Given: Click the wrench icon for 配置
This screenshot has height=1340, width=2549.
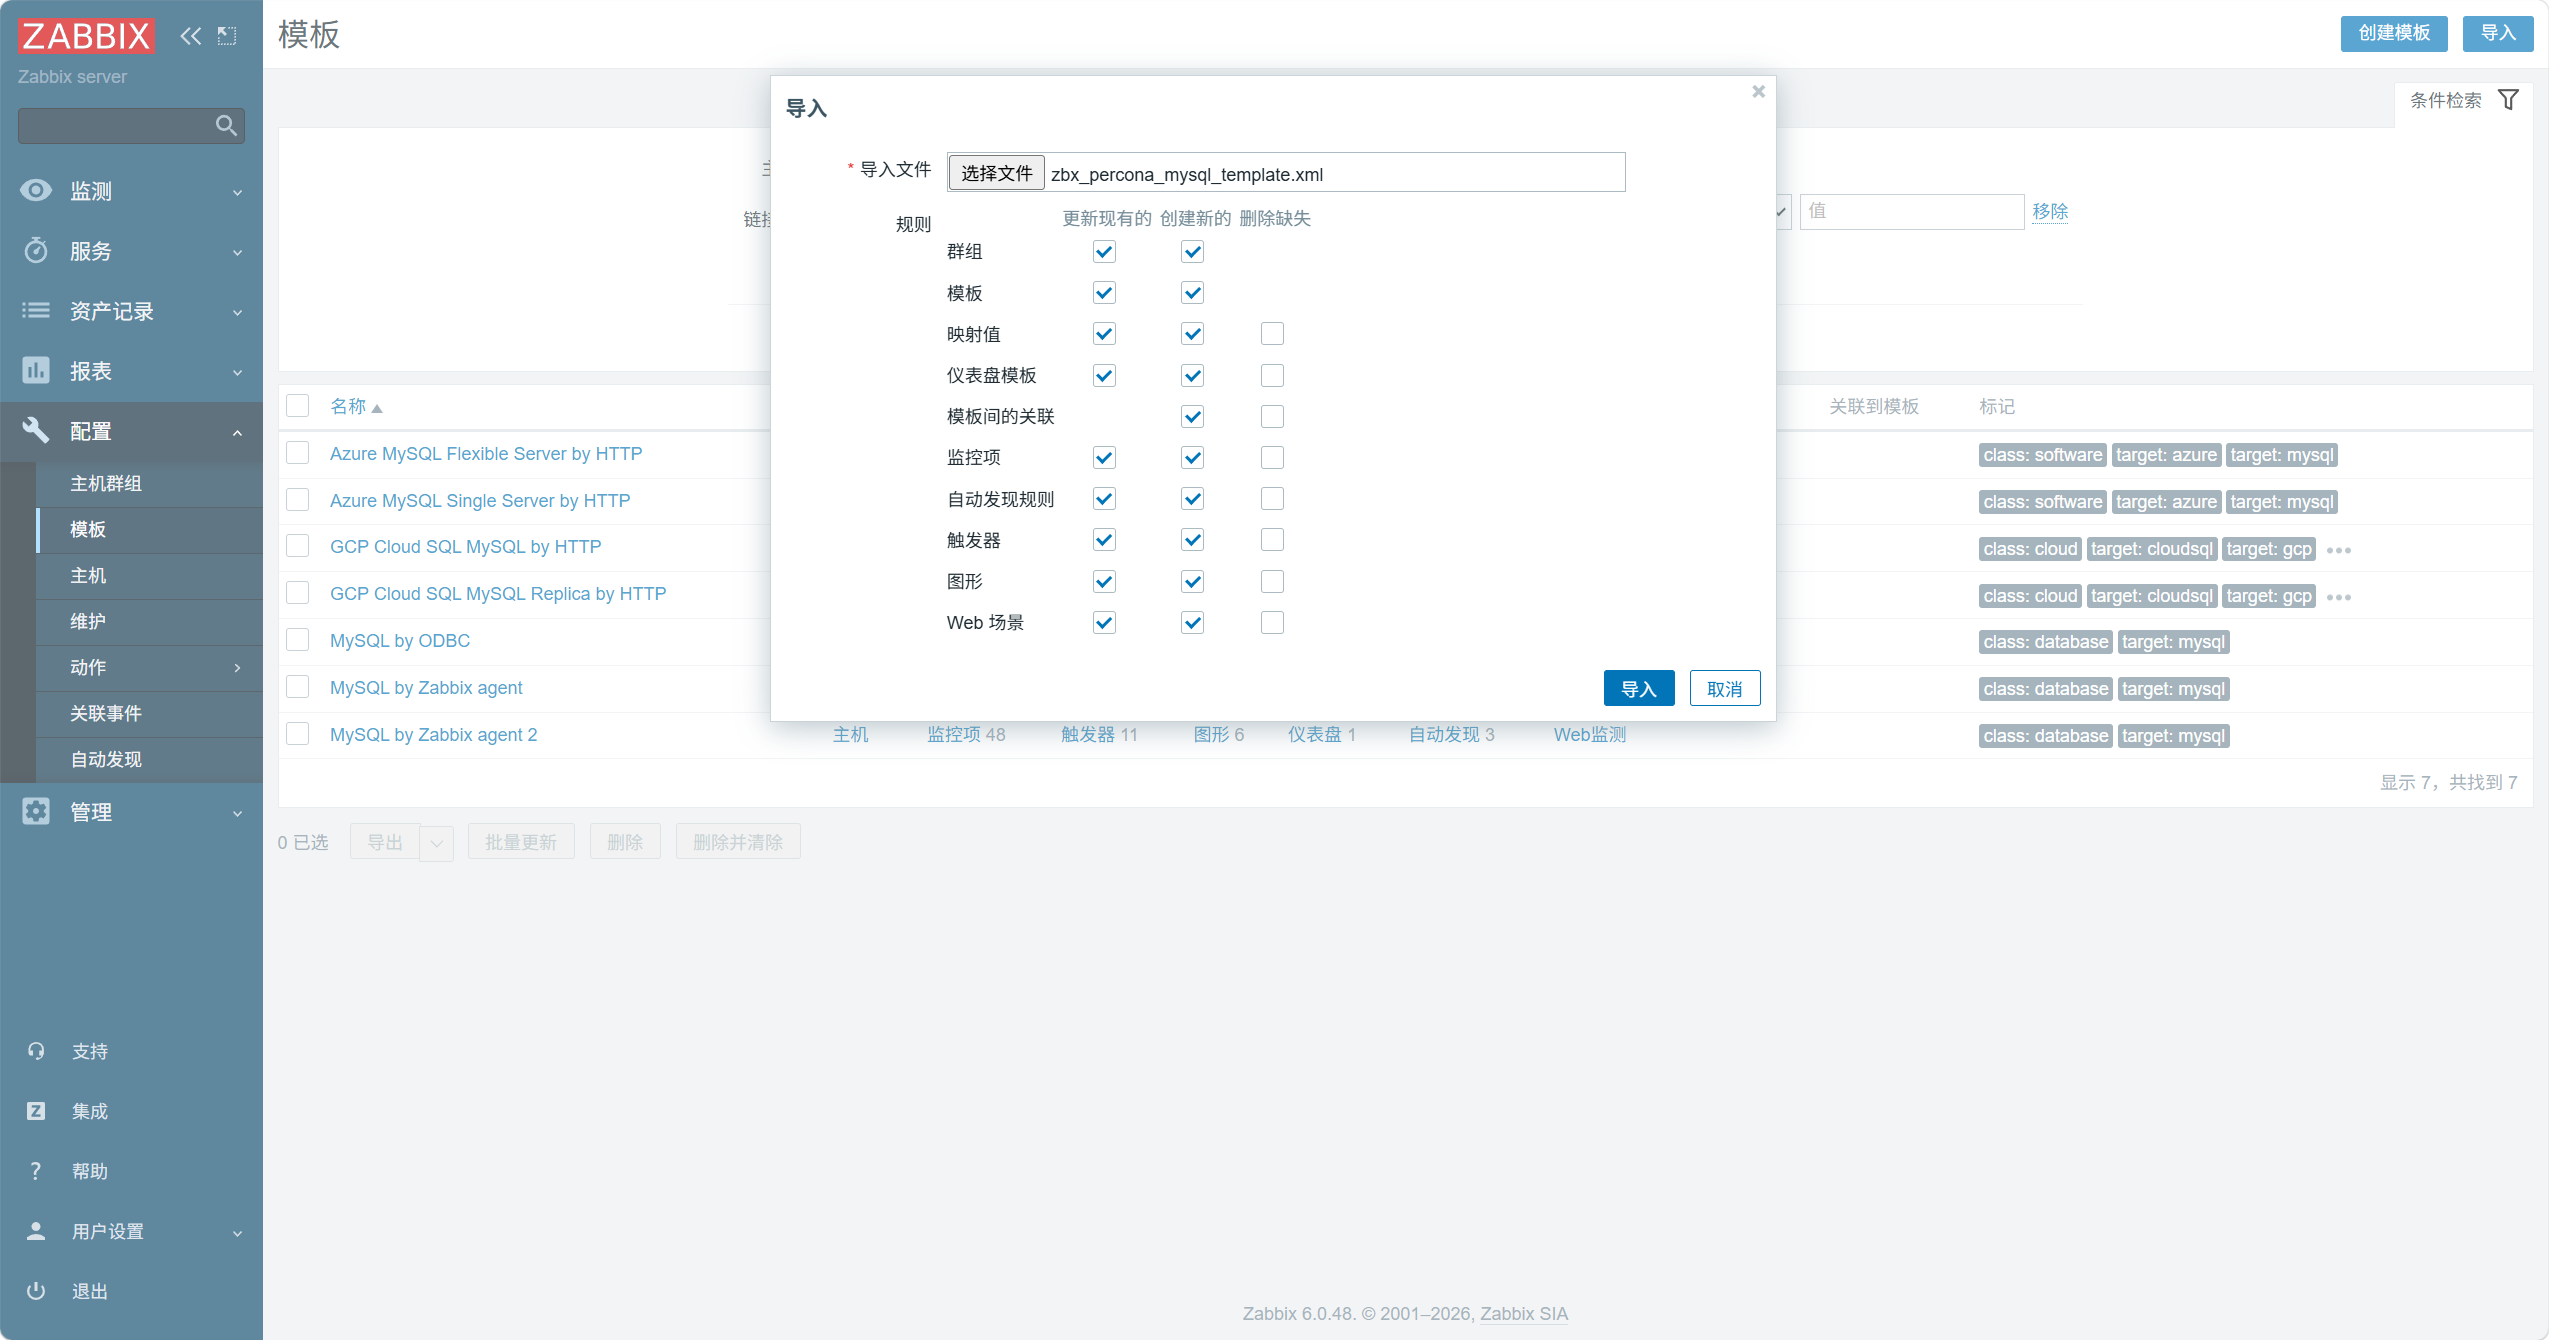Looking at the screenshot, I should coord(36,430).
